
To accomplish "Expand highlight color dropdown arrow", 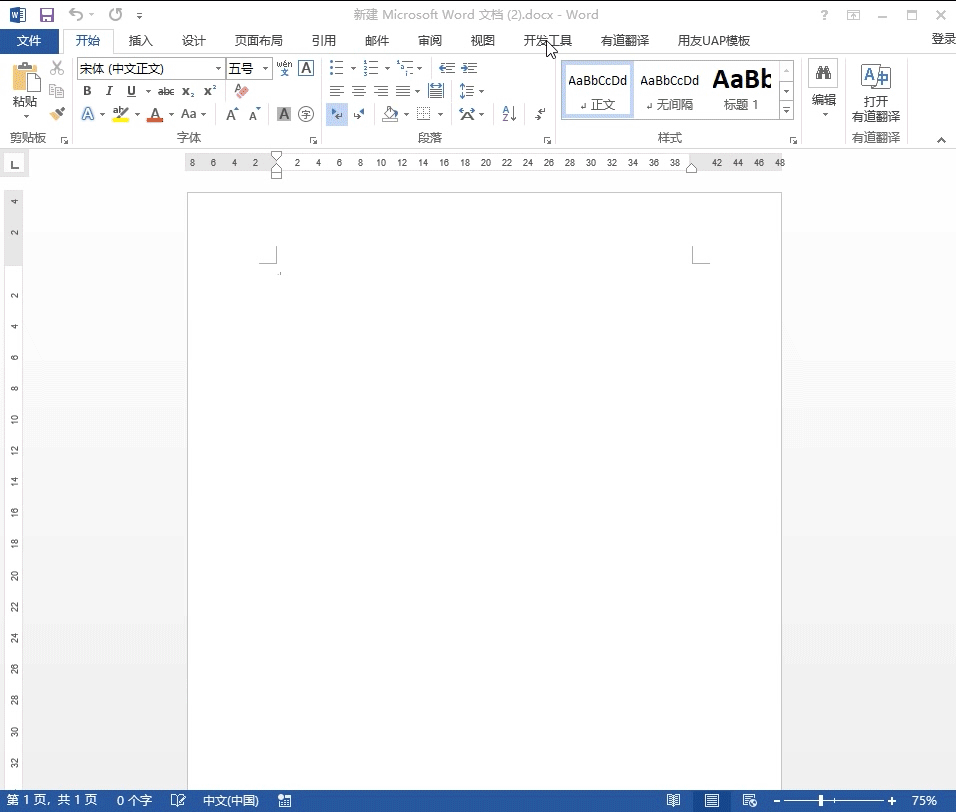I will (x=137, y=114).
